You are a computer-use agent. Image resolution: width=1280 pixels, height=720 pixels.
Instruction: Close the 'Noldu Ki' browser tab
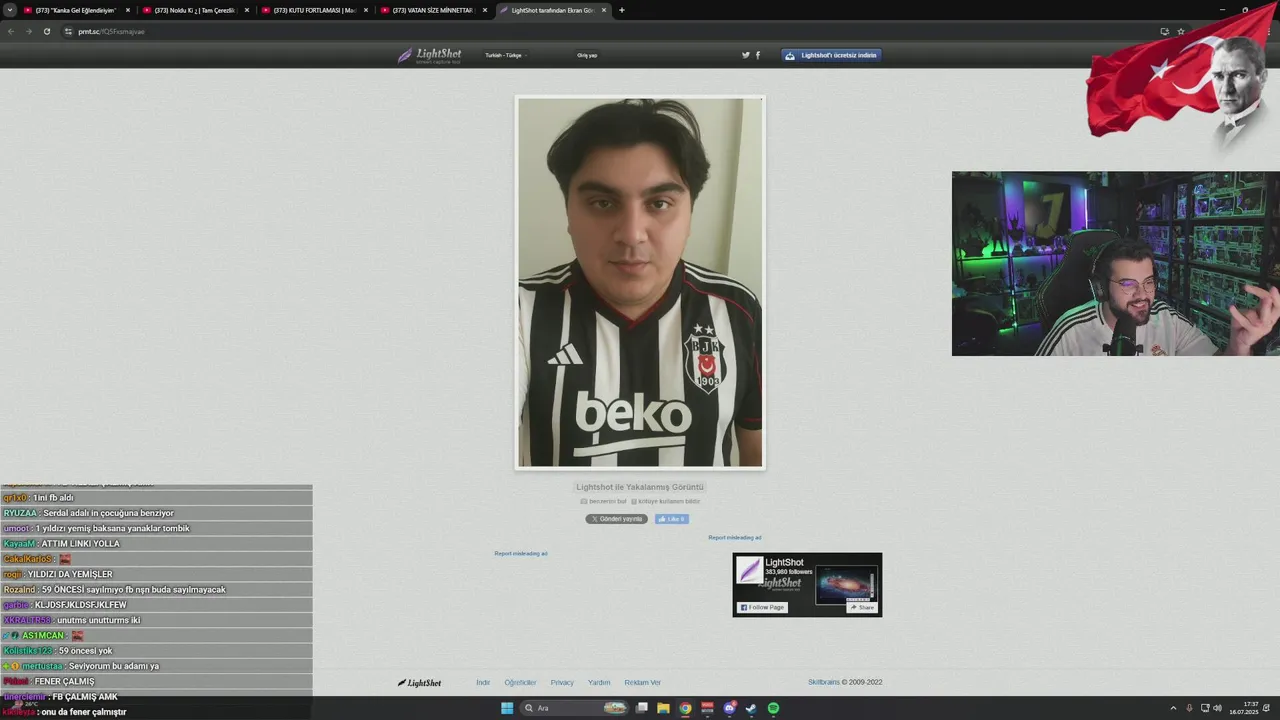pos(247,10)
